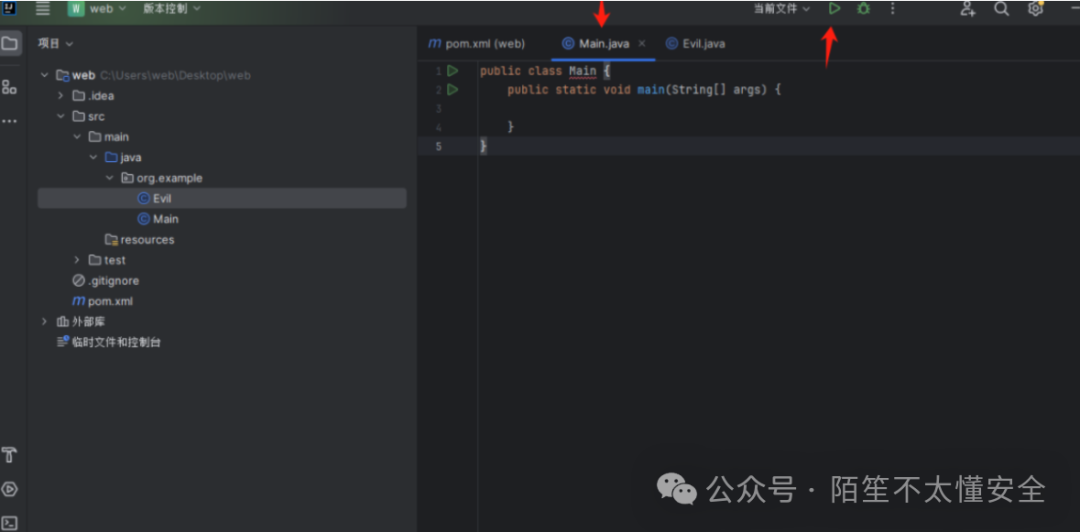
Task: Open Search Everywhere magnifier icon
Action: click(1001, 9)
